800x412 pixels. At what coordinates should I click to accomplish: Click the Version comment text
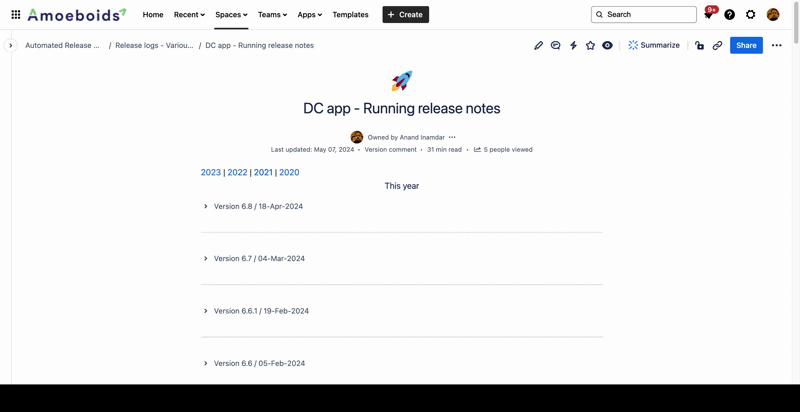(390, 149)
